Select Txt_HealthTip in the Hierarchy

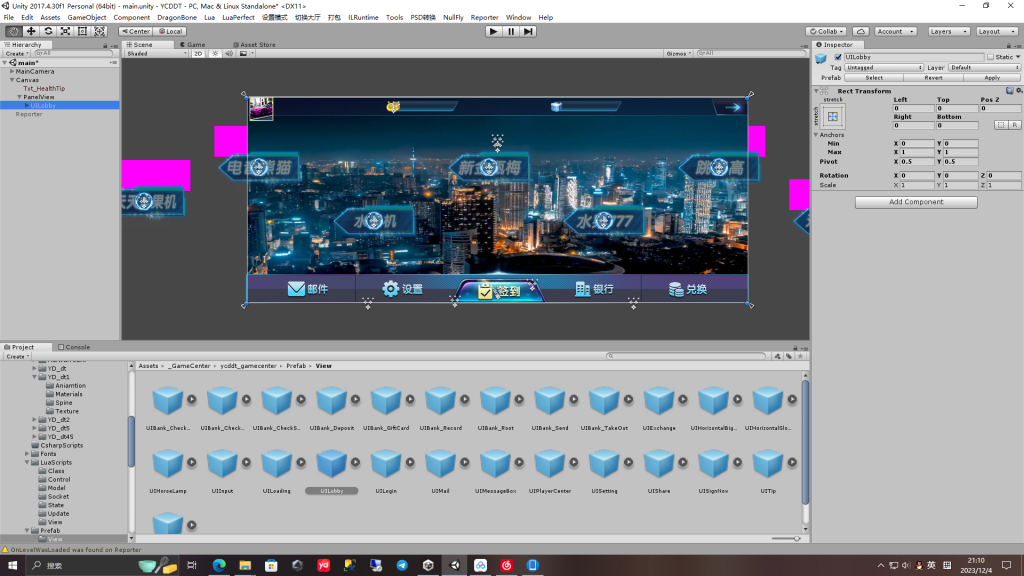tap(44, 88)
